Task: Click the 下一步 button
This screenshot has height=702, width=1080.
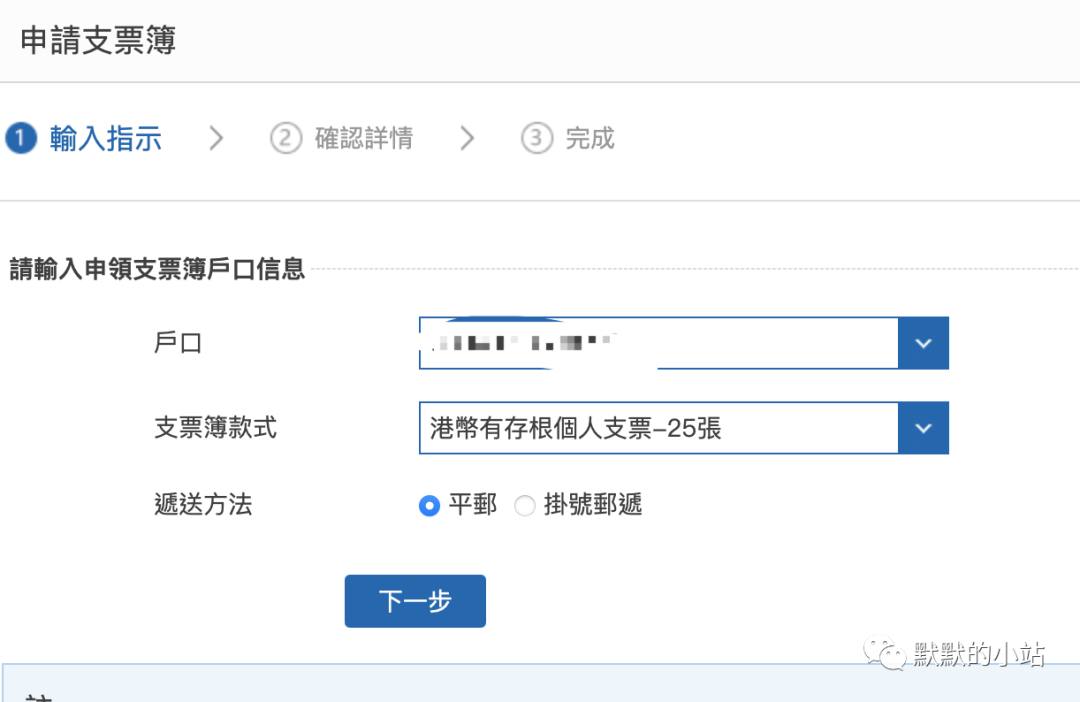Action: point(415,601)
